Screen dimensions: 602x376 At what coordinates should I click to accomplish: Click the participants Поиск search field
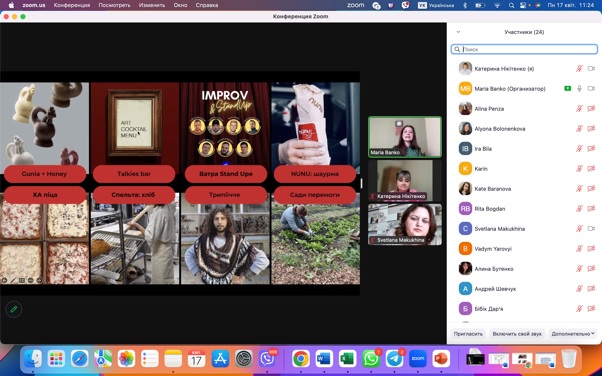pos(524,49)
